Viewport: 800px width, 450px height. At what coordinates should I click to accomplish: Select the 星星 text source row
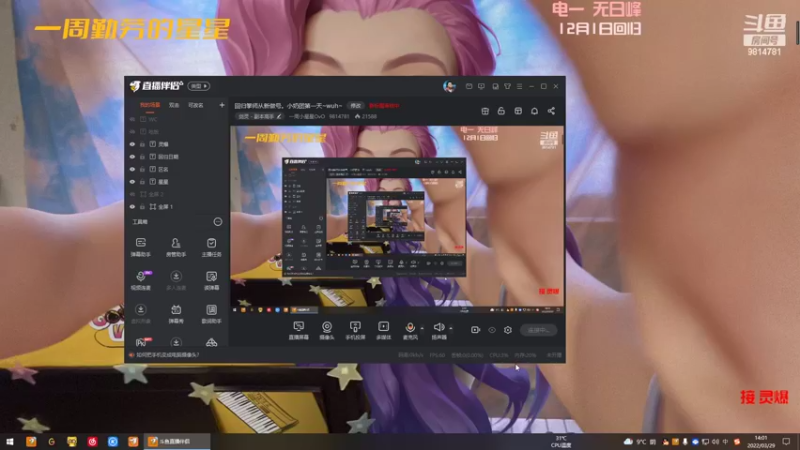tap(177, 182)
